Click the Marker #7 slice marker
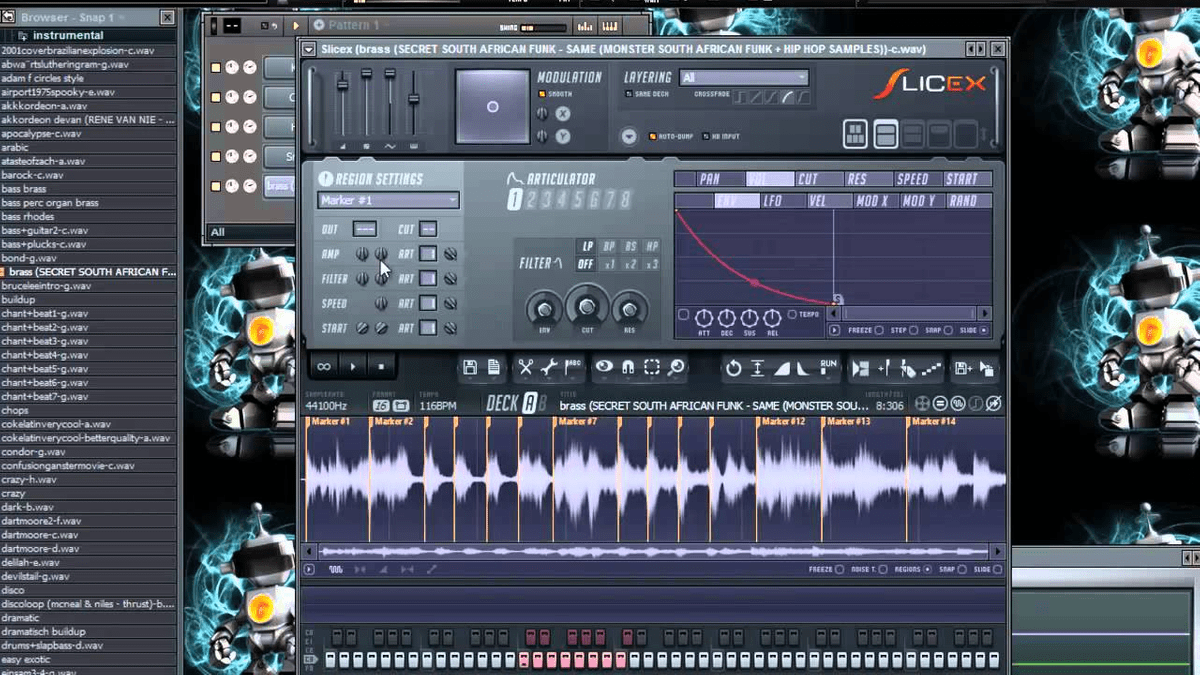 click(x=576, y=422)
